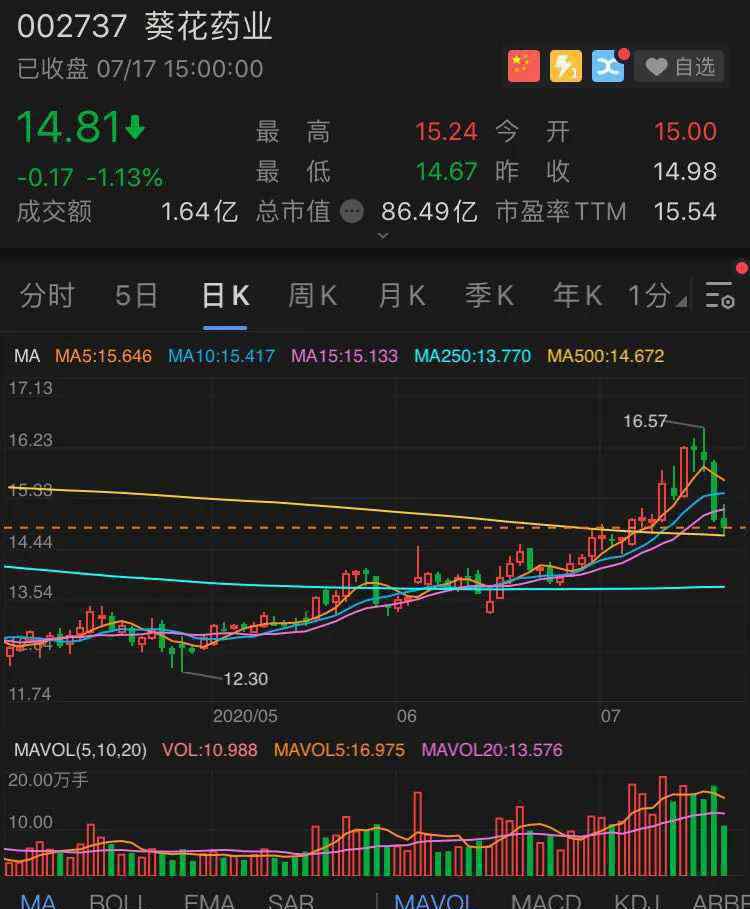Switch to 季K chart tab
Image resolution: width=750 pixels, height=909 pixels.
(489, 295)
